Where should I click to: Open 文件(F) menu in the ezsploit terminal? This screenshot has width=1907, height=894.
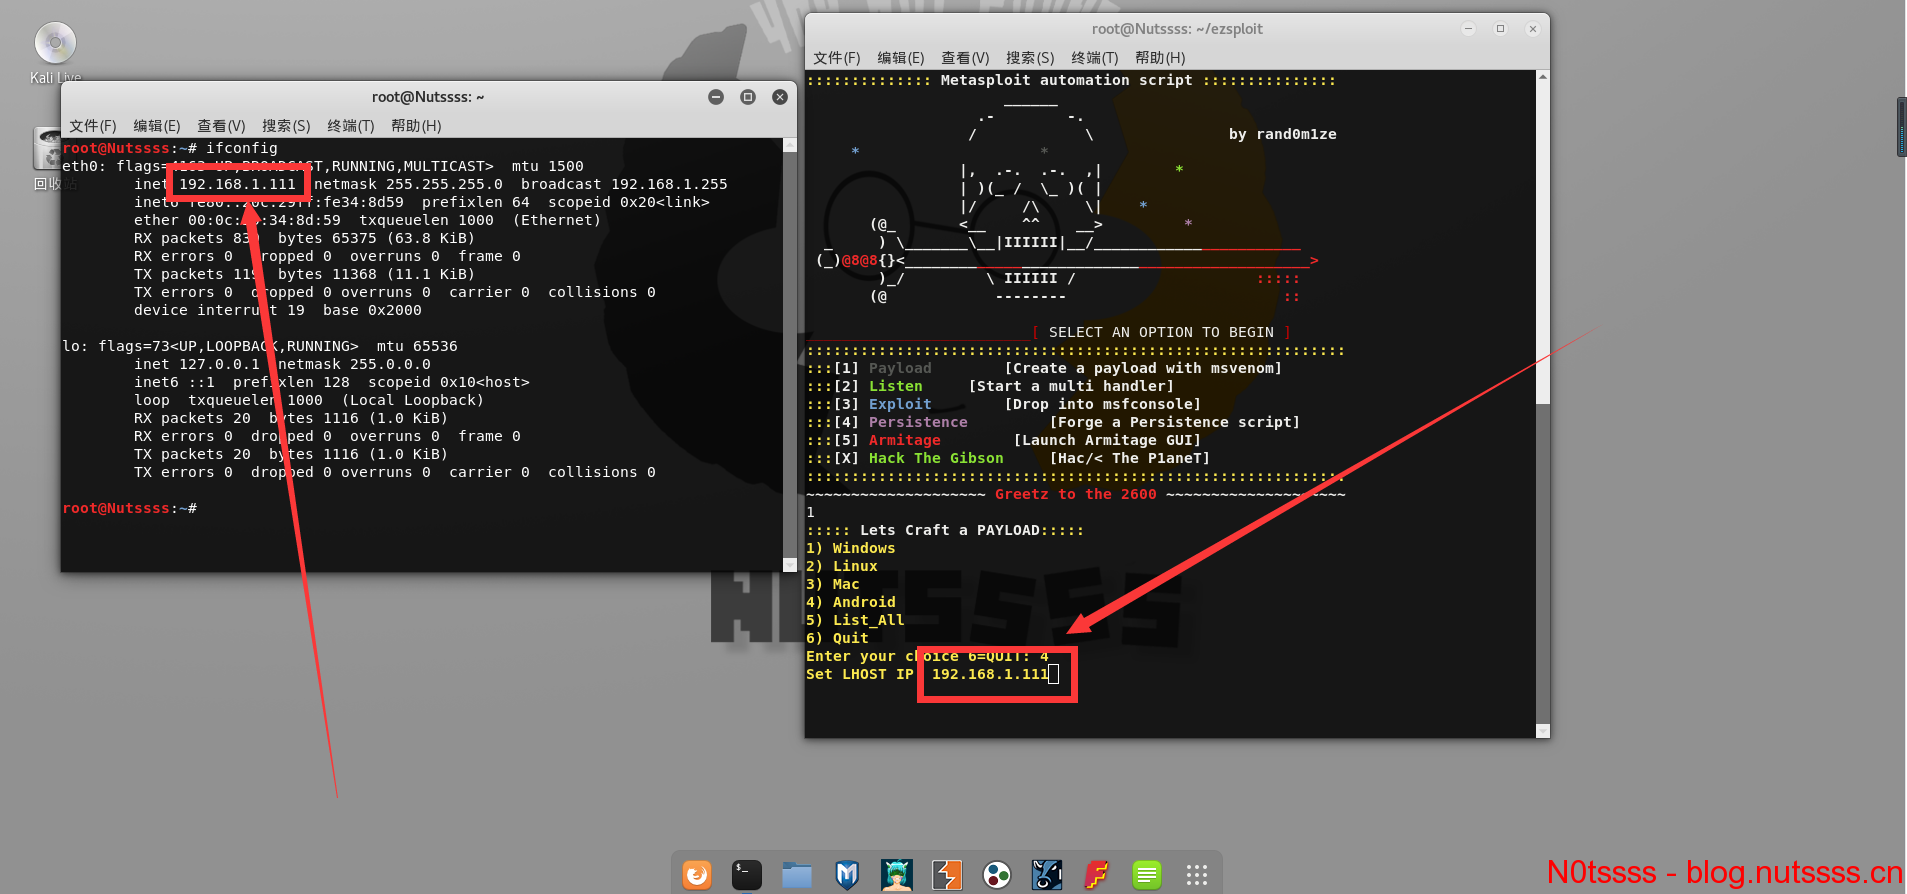(x=837, y=58)
